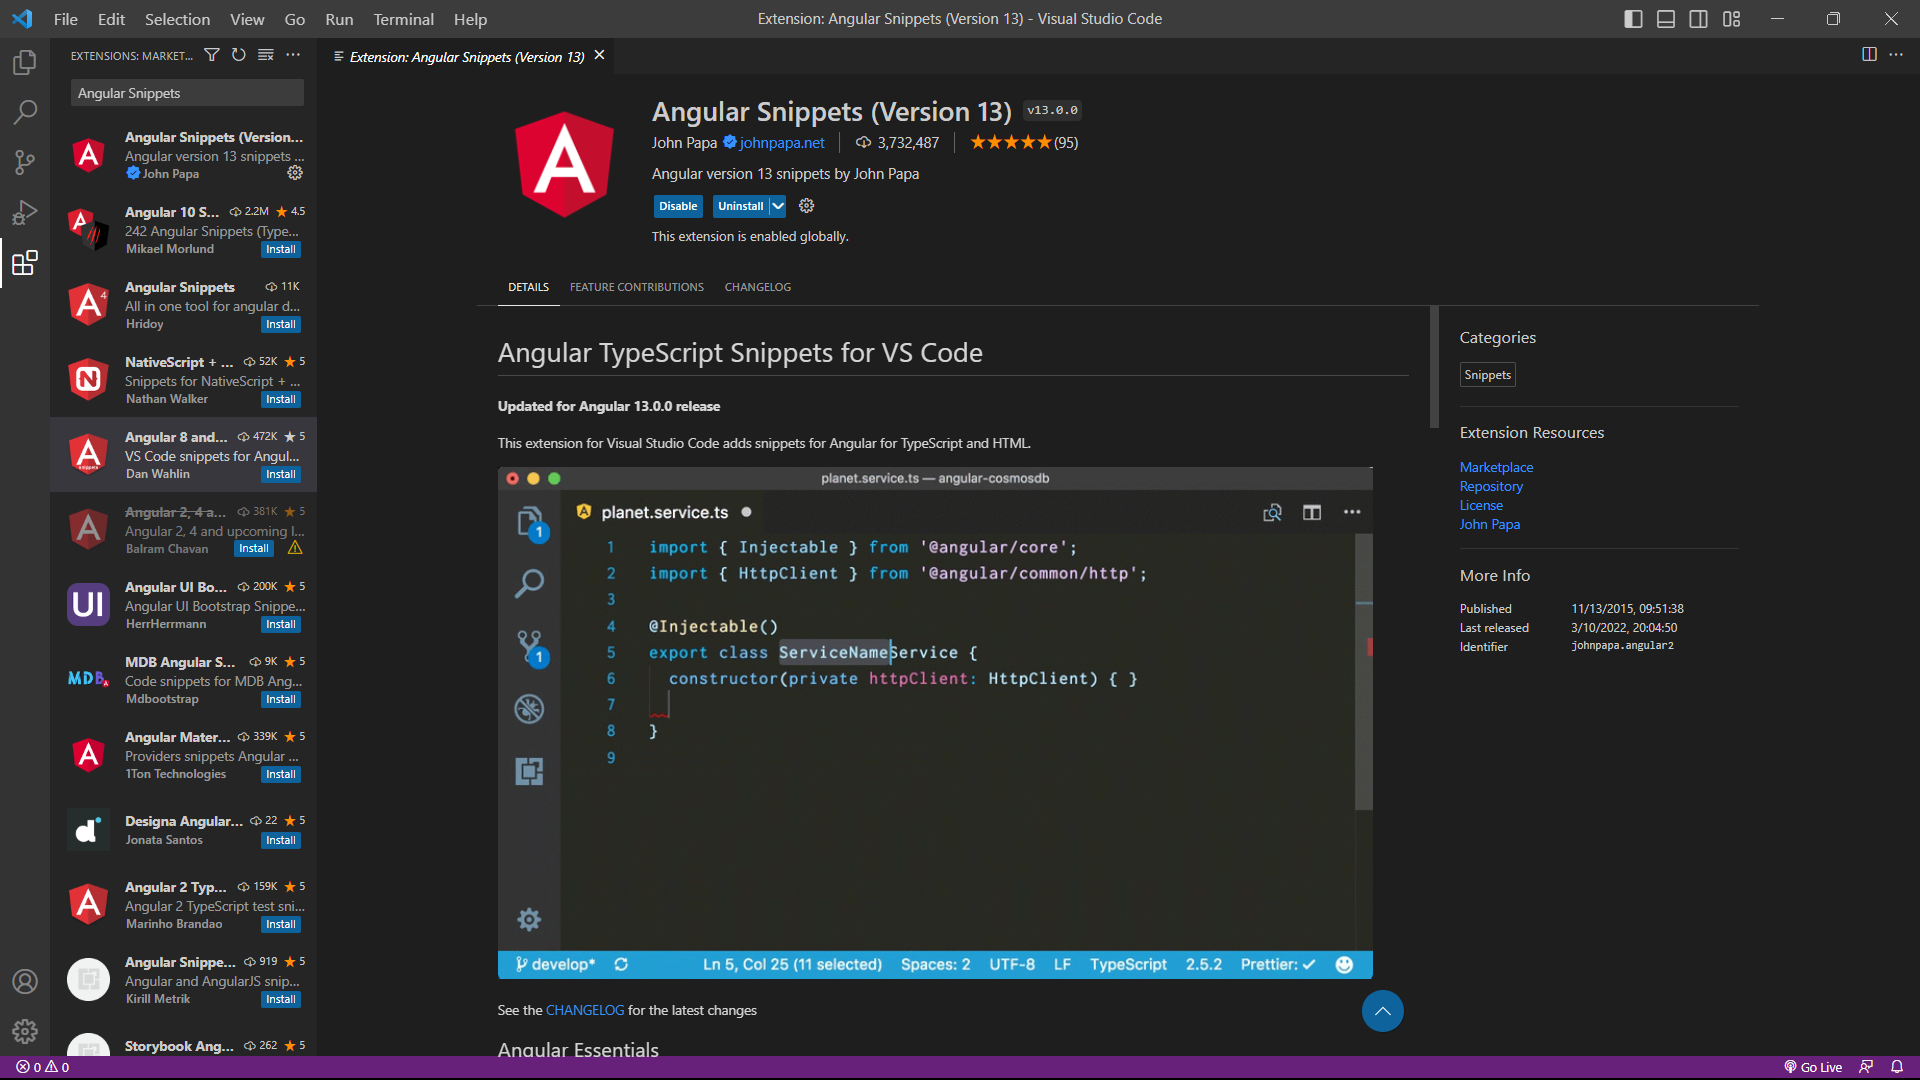Image resolution: width=1920 pixels, height=1080 pixels.
Task: Open the Marketplace resource link
Action: [1496, 467]
